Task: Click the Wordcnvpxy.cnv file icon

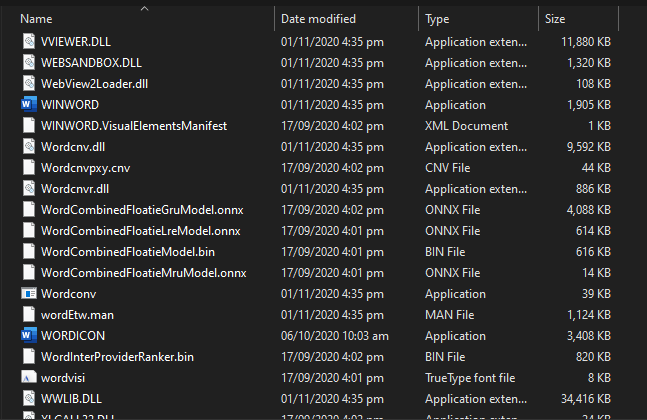Action: click(29, 168)
